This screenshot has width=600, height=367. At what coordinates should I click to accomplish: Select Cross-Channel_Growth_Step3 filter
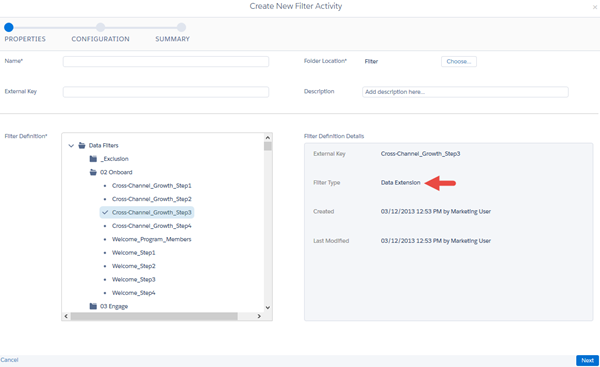click(147, 212)
